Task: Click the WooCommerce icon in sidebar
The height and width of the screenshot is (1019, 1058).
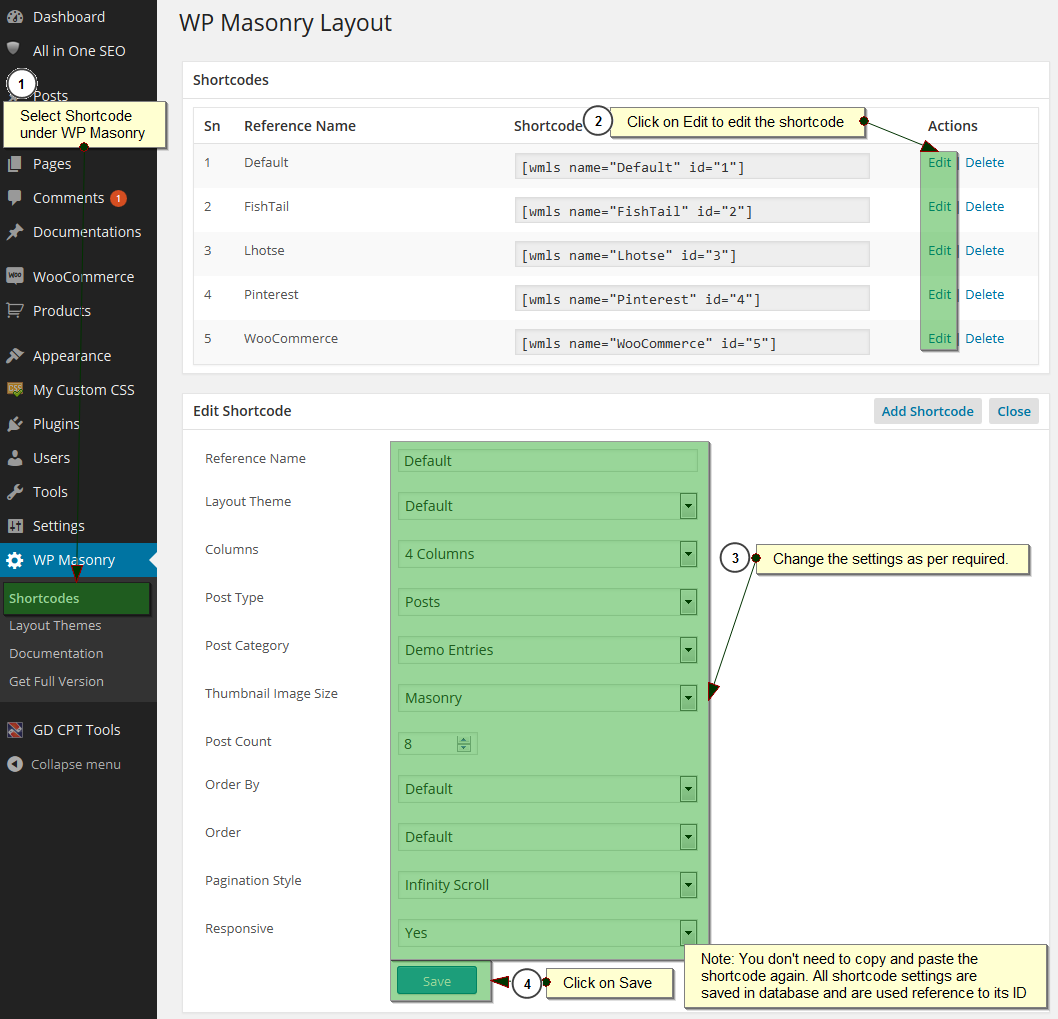Action: coord(15,275)
